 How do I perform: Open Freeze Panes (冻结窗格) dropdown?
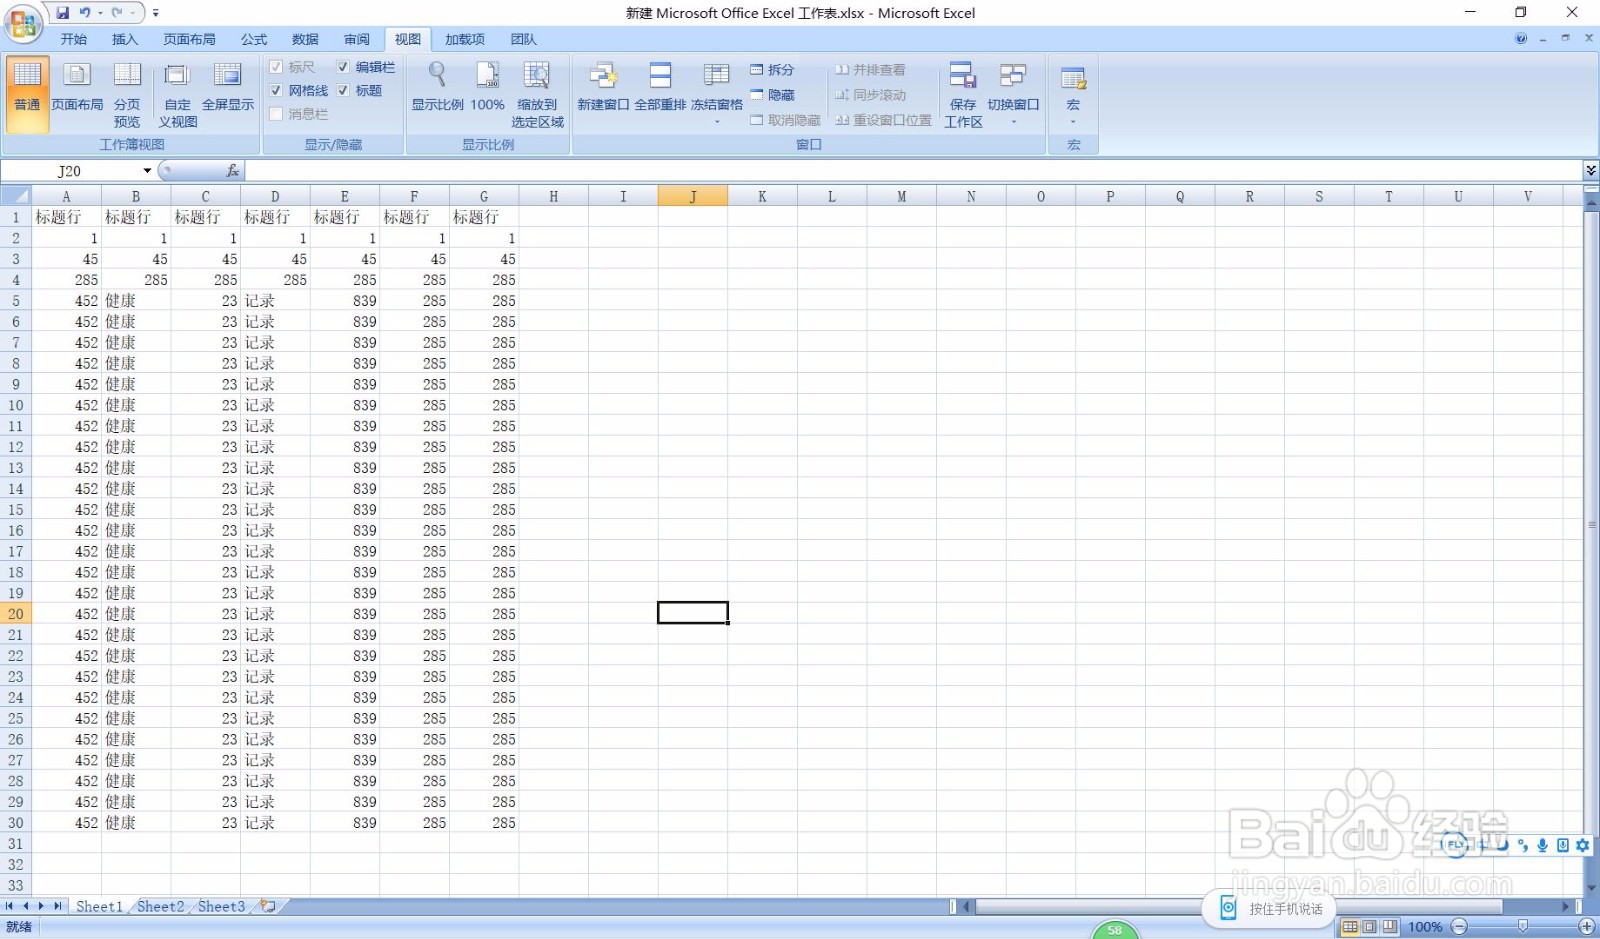coord(716,95)
